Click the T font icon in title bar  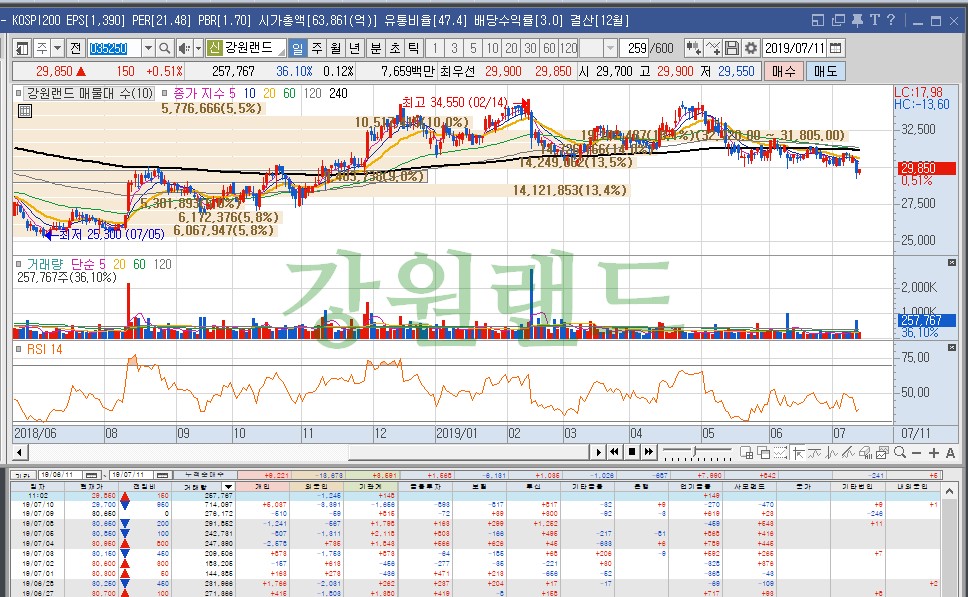click(875, 20)
